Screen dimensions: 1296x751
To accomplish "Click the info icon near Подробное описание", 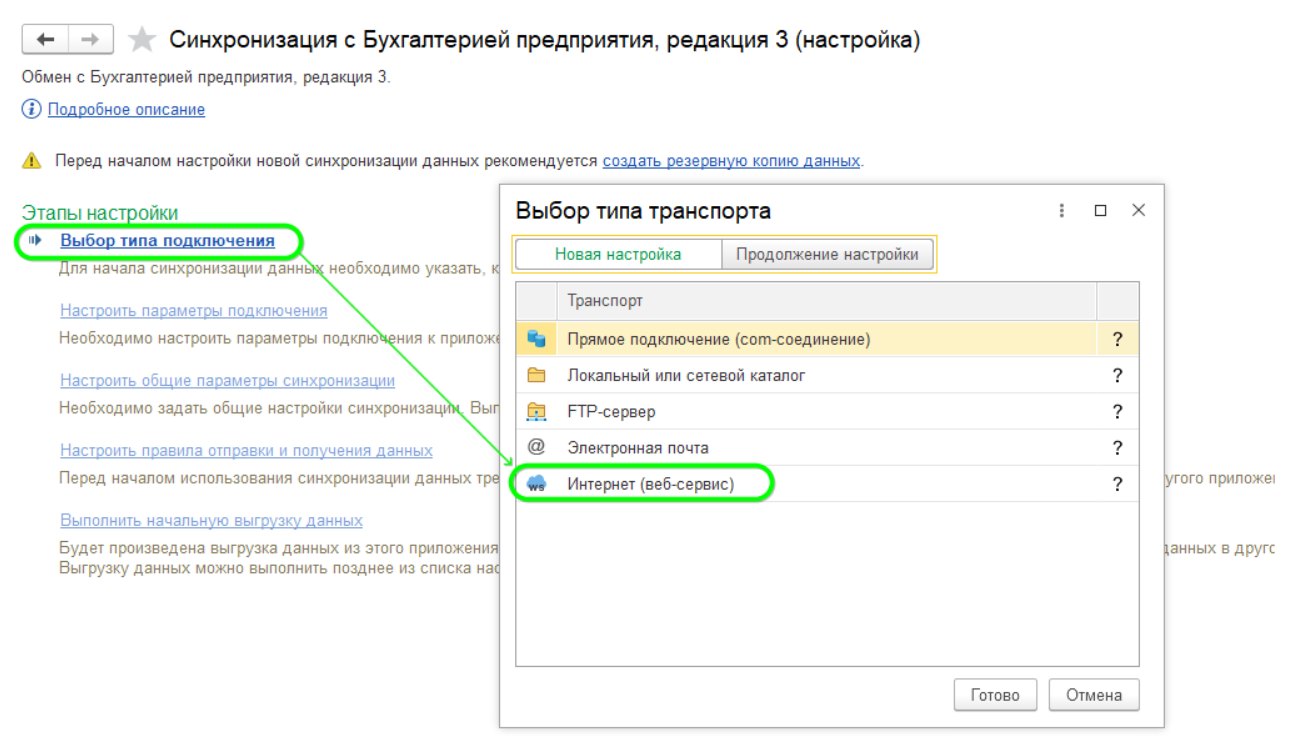I will pos(32,109).
